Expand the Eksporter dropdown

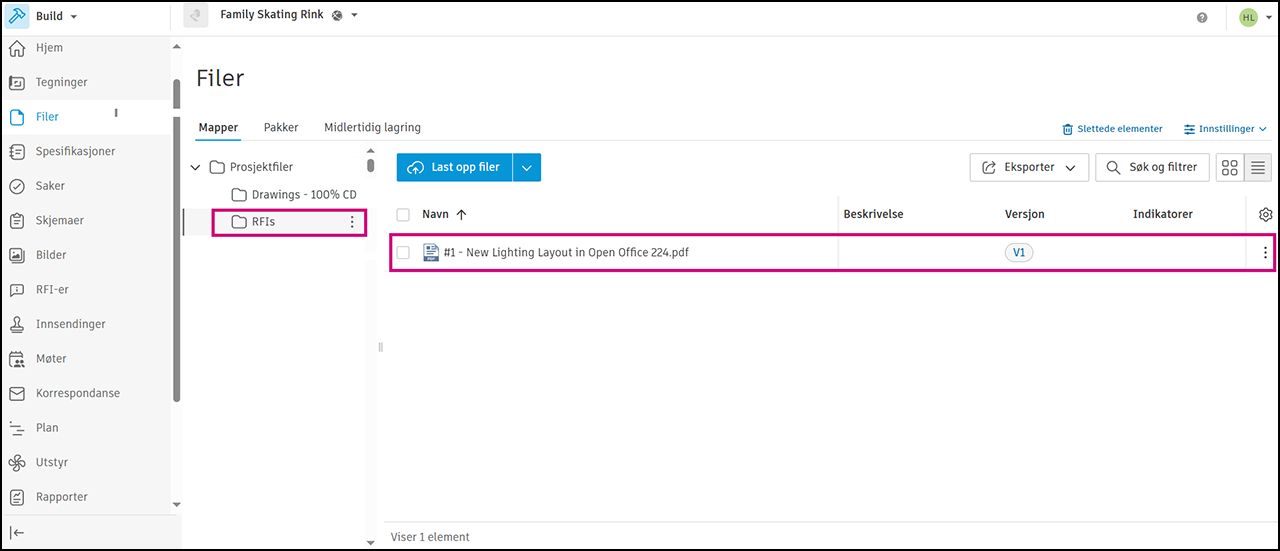pos(1030,168)
